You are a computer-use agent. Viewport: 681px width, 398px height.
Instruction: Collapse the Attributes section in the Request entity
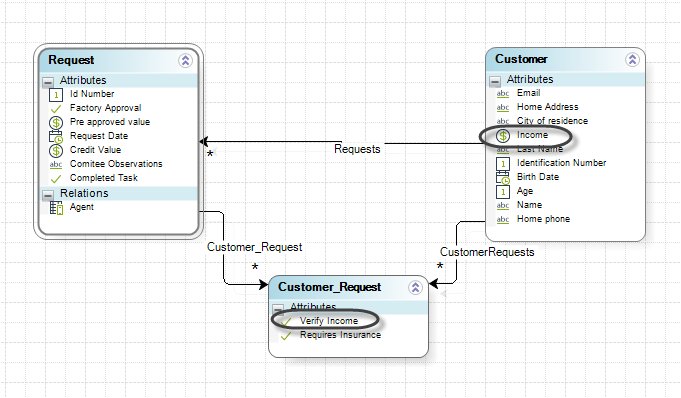tap(48, 81)
